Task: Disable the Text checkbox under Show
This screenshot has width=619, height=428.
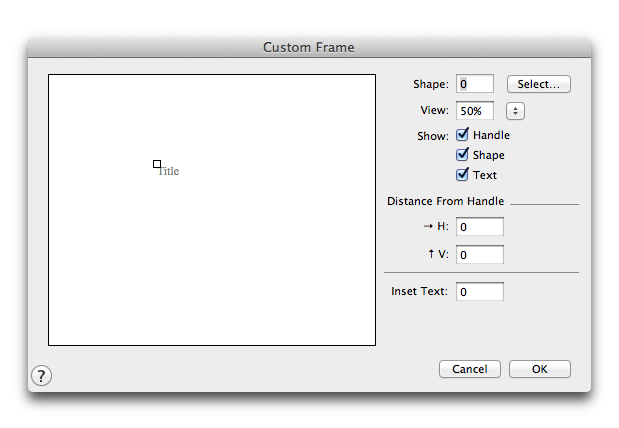Action: pos(462,174)
